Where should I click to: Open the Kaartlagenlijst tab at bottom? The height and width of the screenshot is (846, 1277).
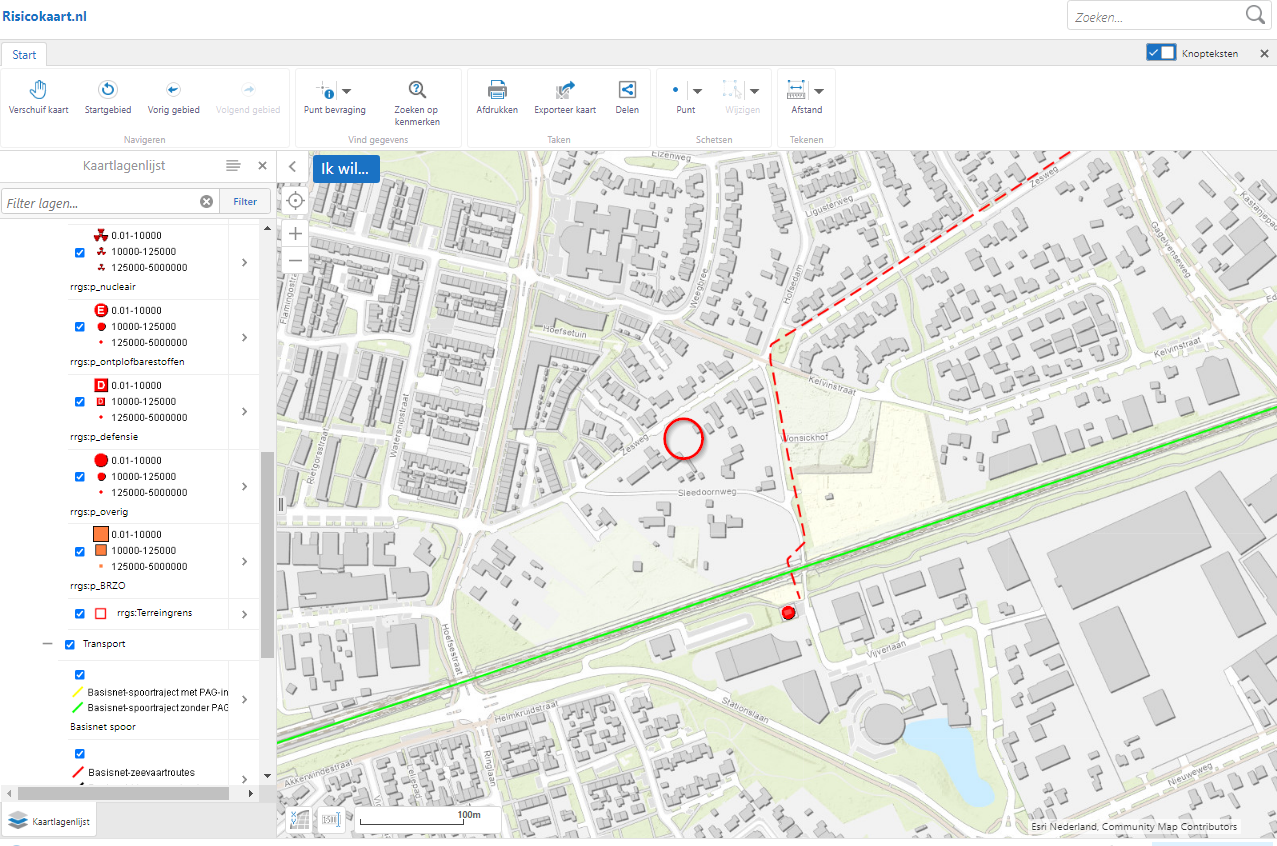[49, 821]
